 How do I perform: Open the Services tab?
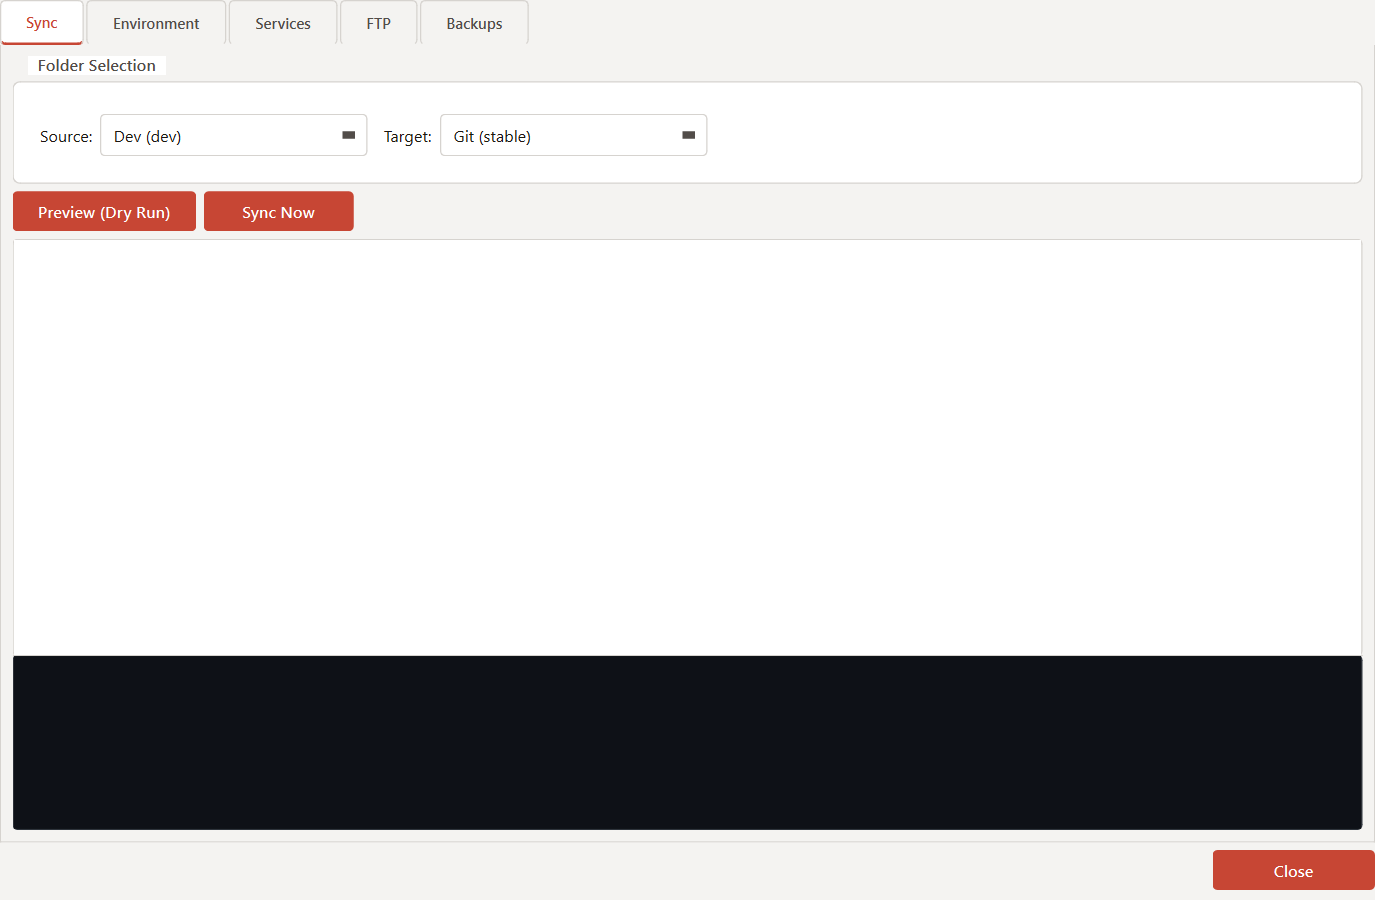pyautogui.click(x=282, y=22)
